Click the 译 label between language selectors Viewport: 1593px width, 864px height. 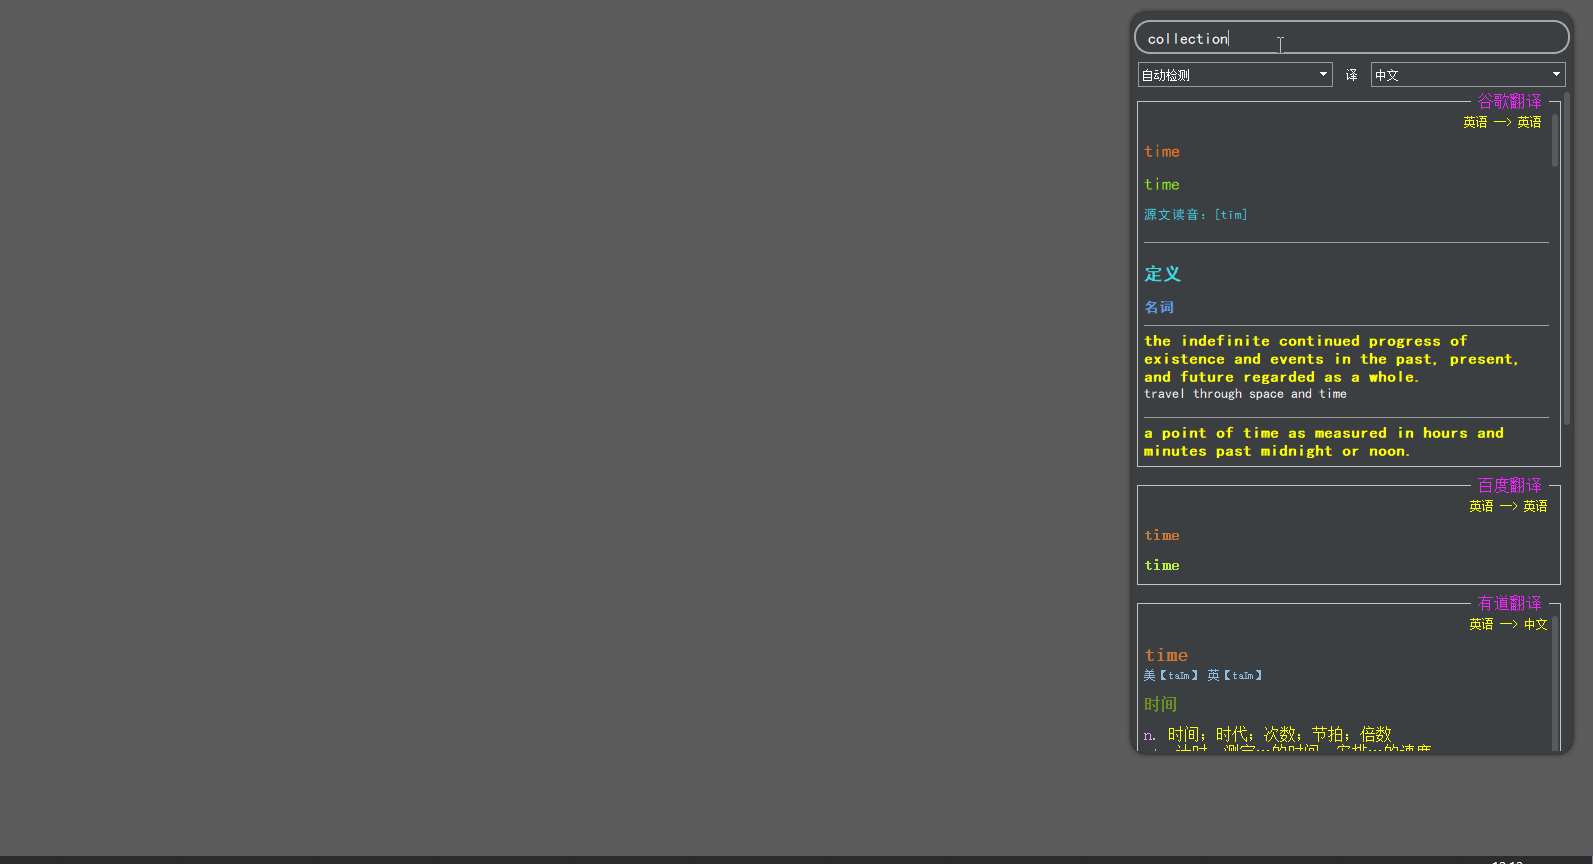point(1352,75)
